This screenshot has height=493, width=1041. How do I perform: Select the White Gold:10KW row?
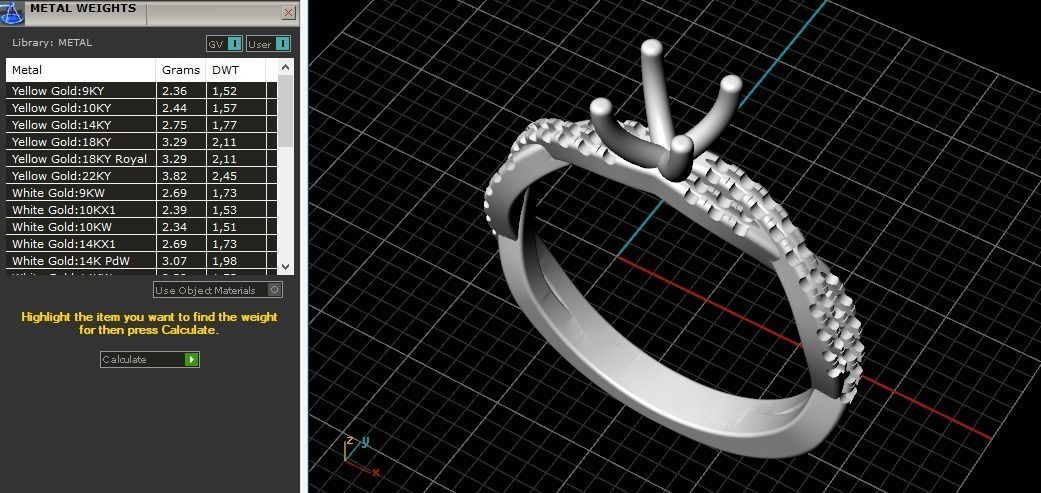[x=141, y=227]
